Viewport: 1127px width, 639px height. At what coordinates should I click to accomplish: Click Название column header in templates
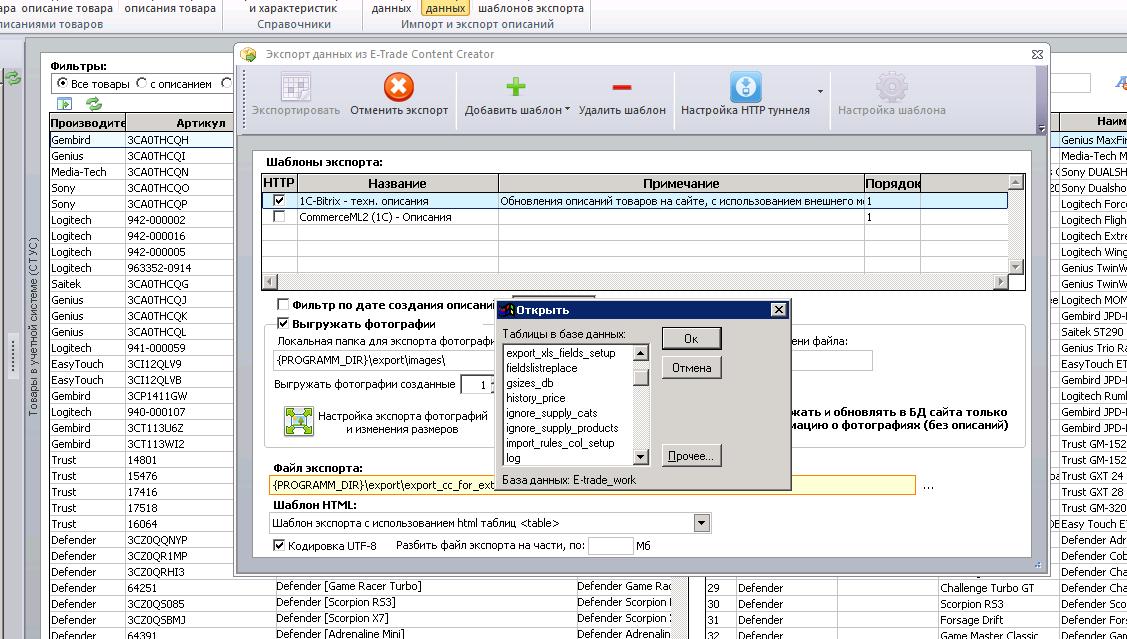[x=397, y=184]
